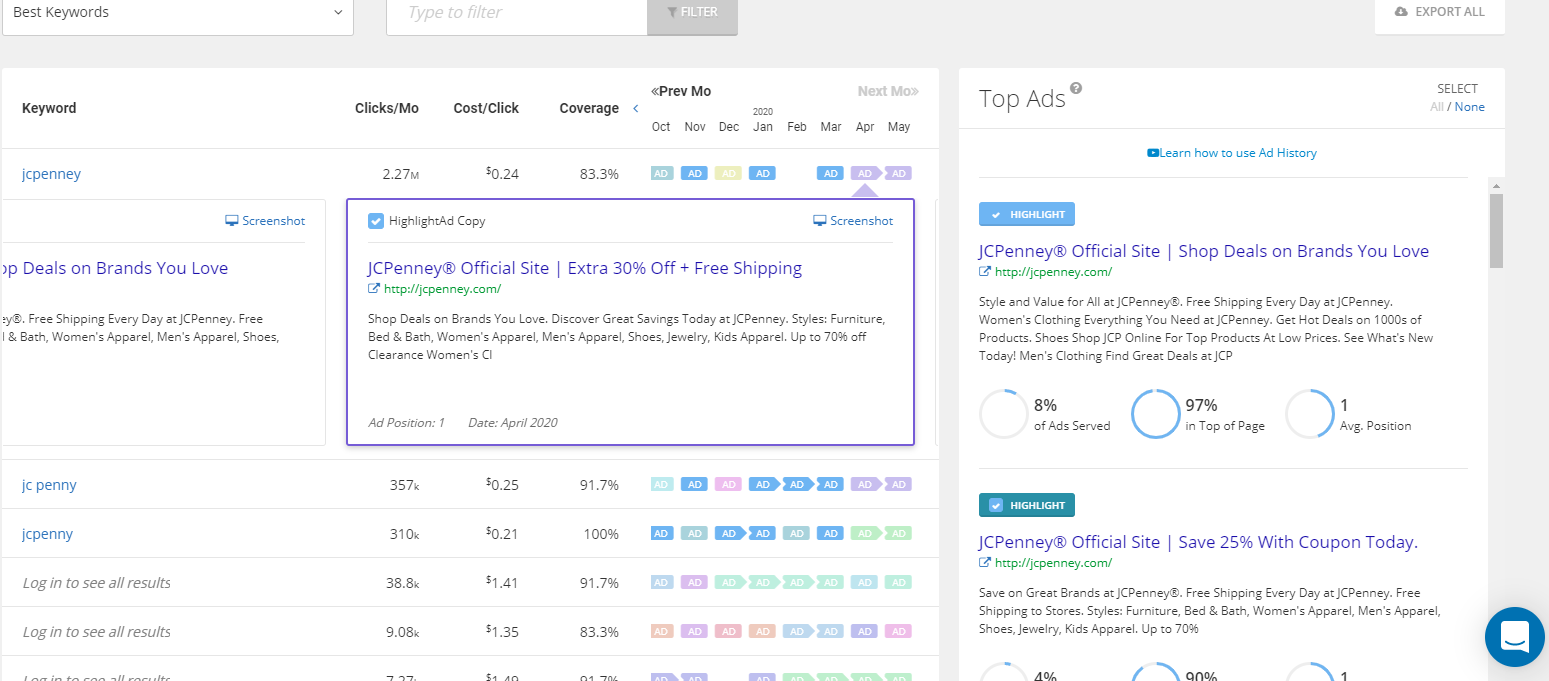Click the Avg. Position 1 gauge
The width and height of the screenshot is (1549, 681).
1310,414
